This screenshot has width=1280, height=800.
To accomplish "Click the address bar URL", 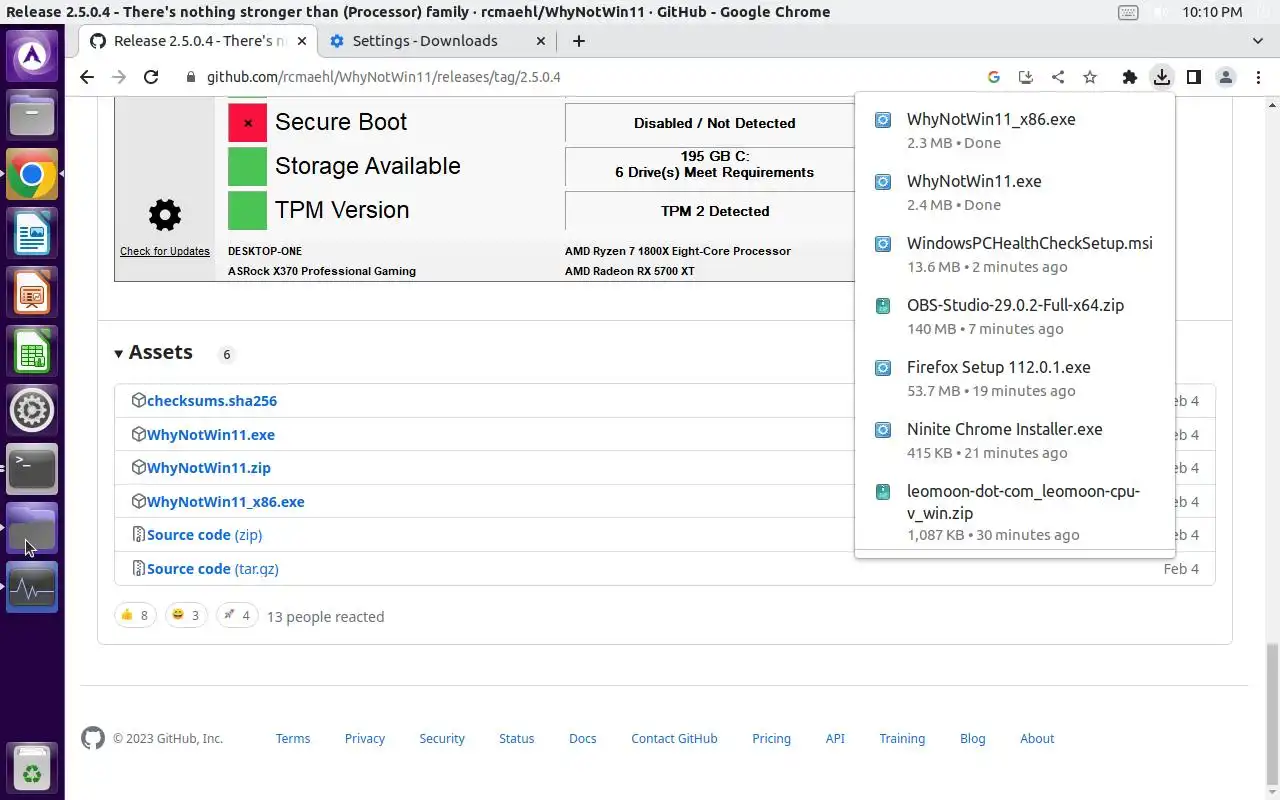I will pyautogui.click(x=383, y=77).
